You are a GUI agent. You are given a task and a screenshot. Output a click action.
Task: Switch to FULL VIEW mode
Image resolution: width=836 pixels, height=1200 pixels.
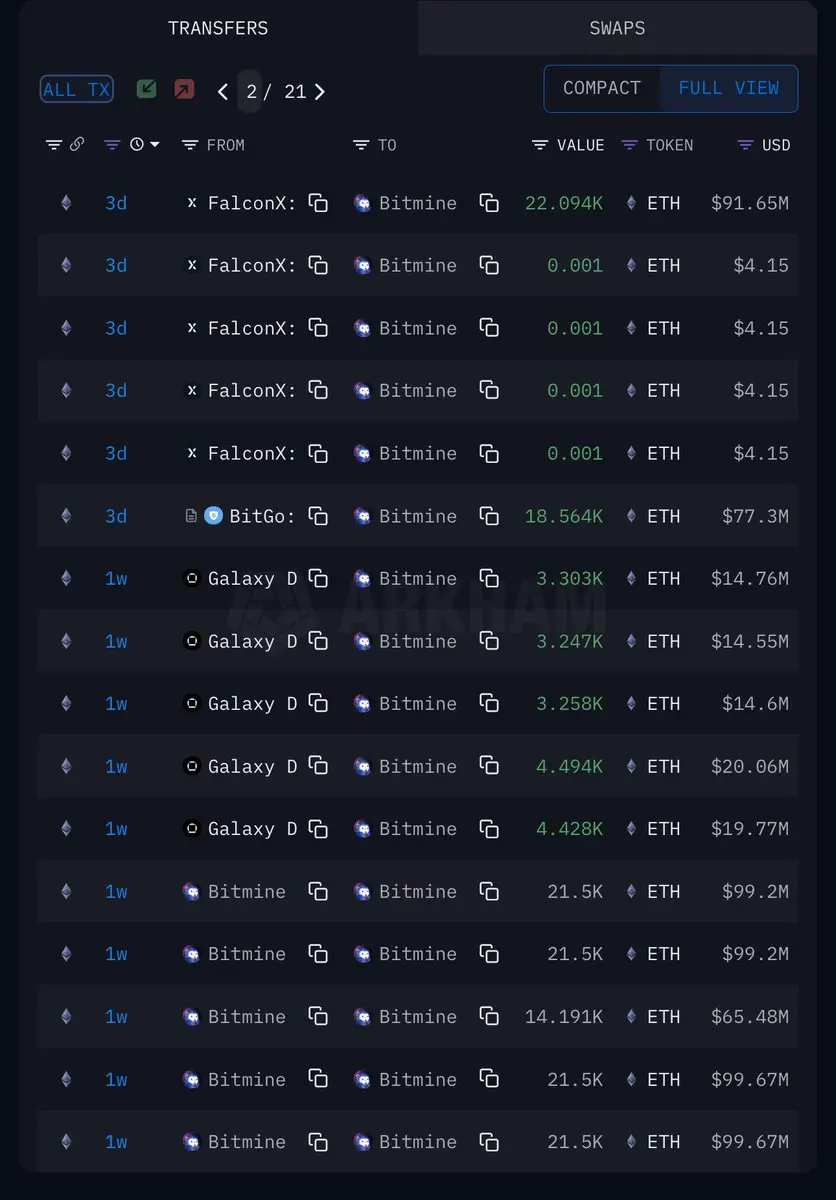(728, 88)
